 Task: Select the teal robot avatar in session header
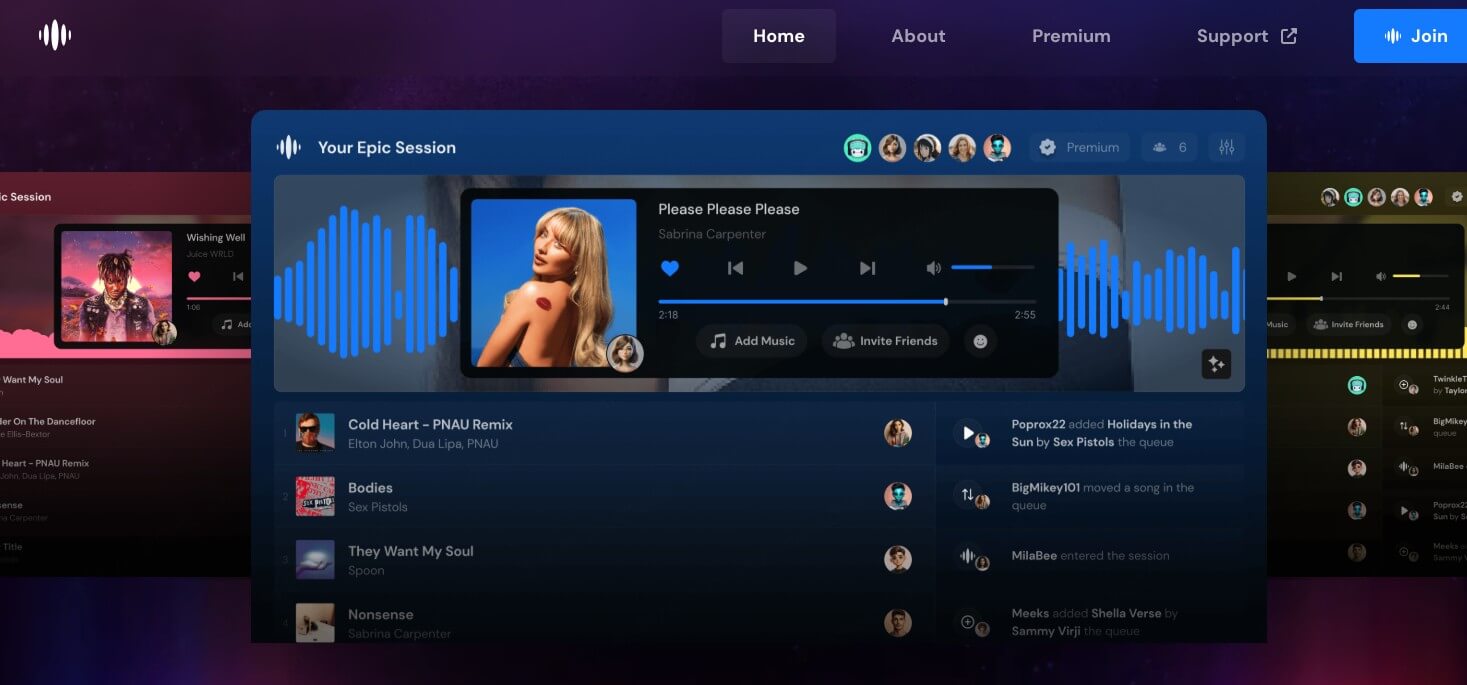point(857,148)
